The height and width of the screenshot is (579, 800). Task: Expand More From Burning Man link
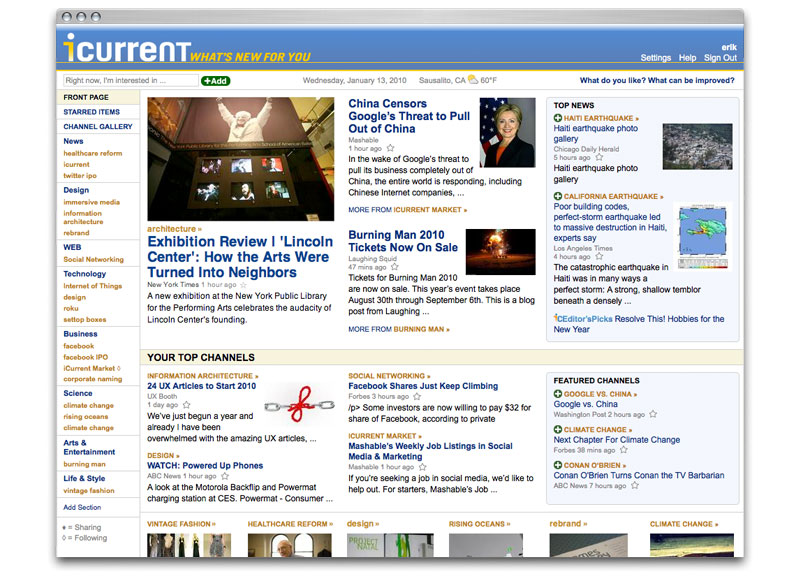tap(399, 329)
